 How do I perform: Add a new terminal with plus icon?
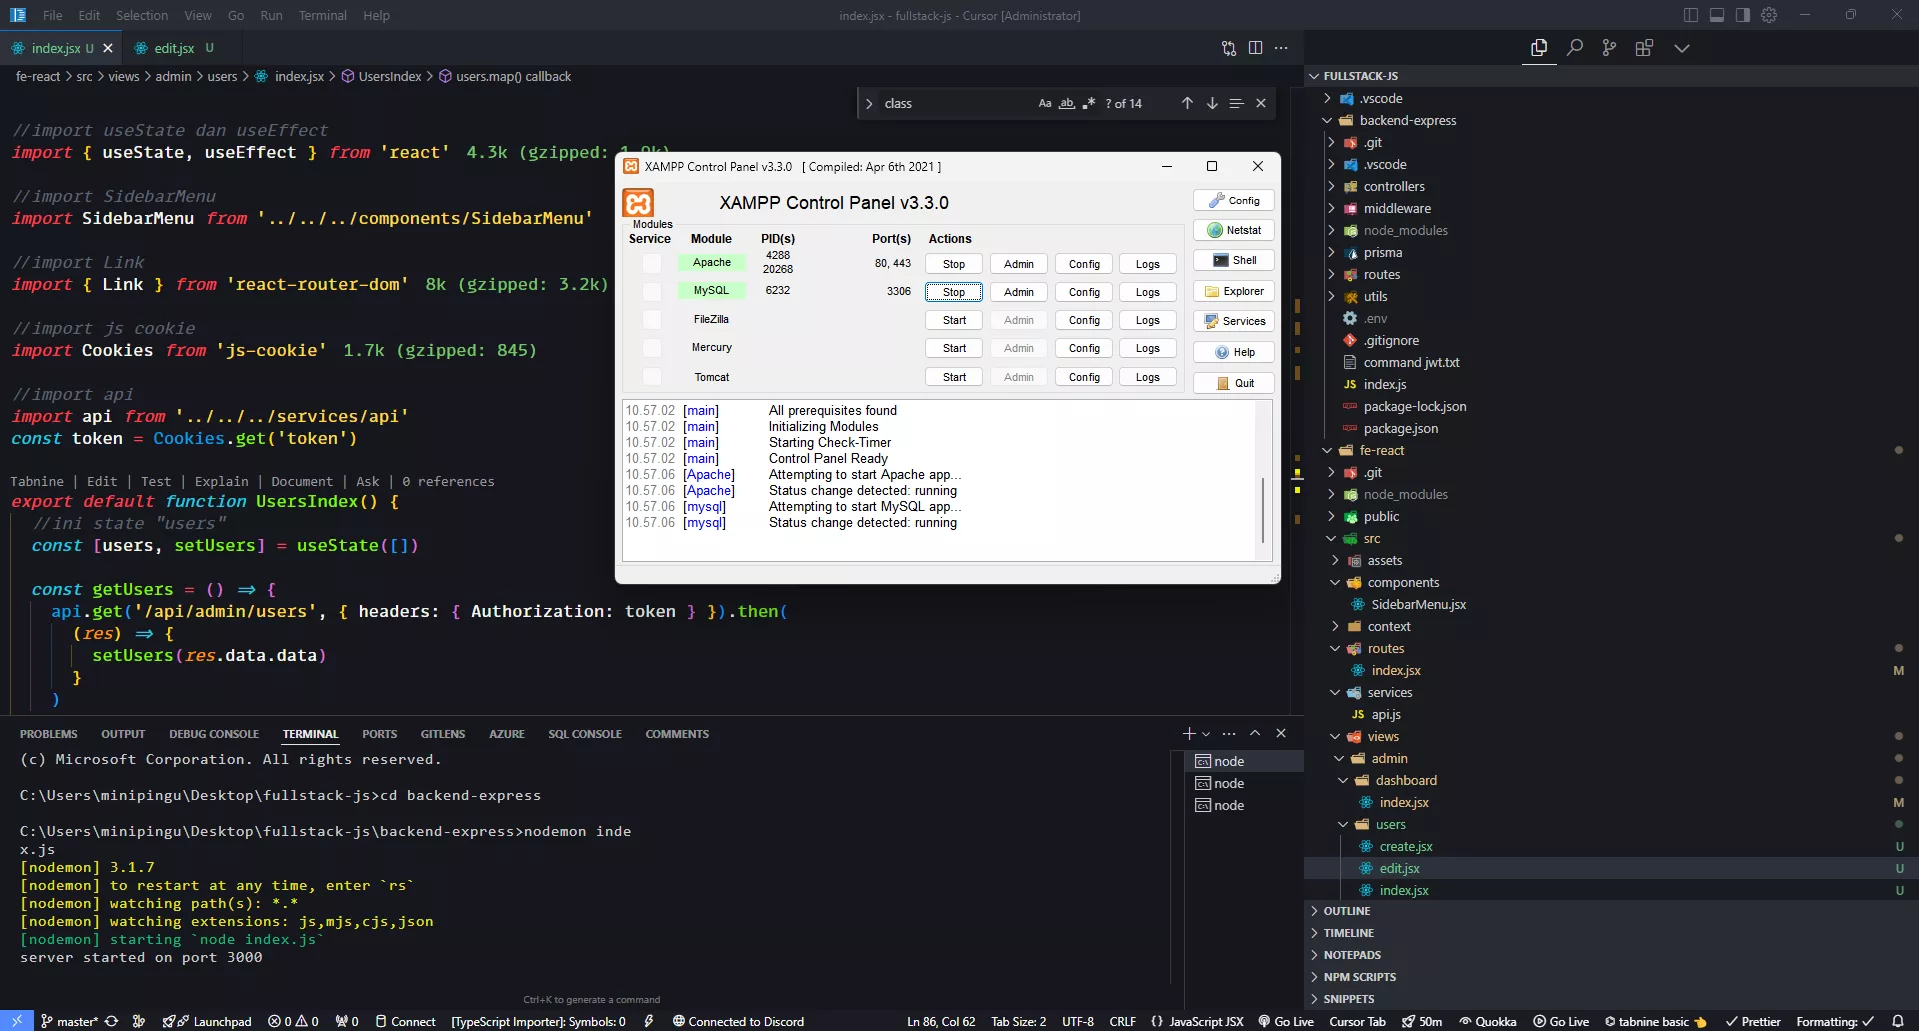1189,733
